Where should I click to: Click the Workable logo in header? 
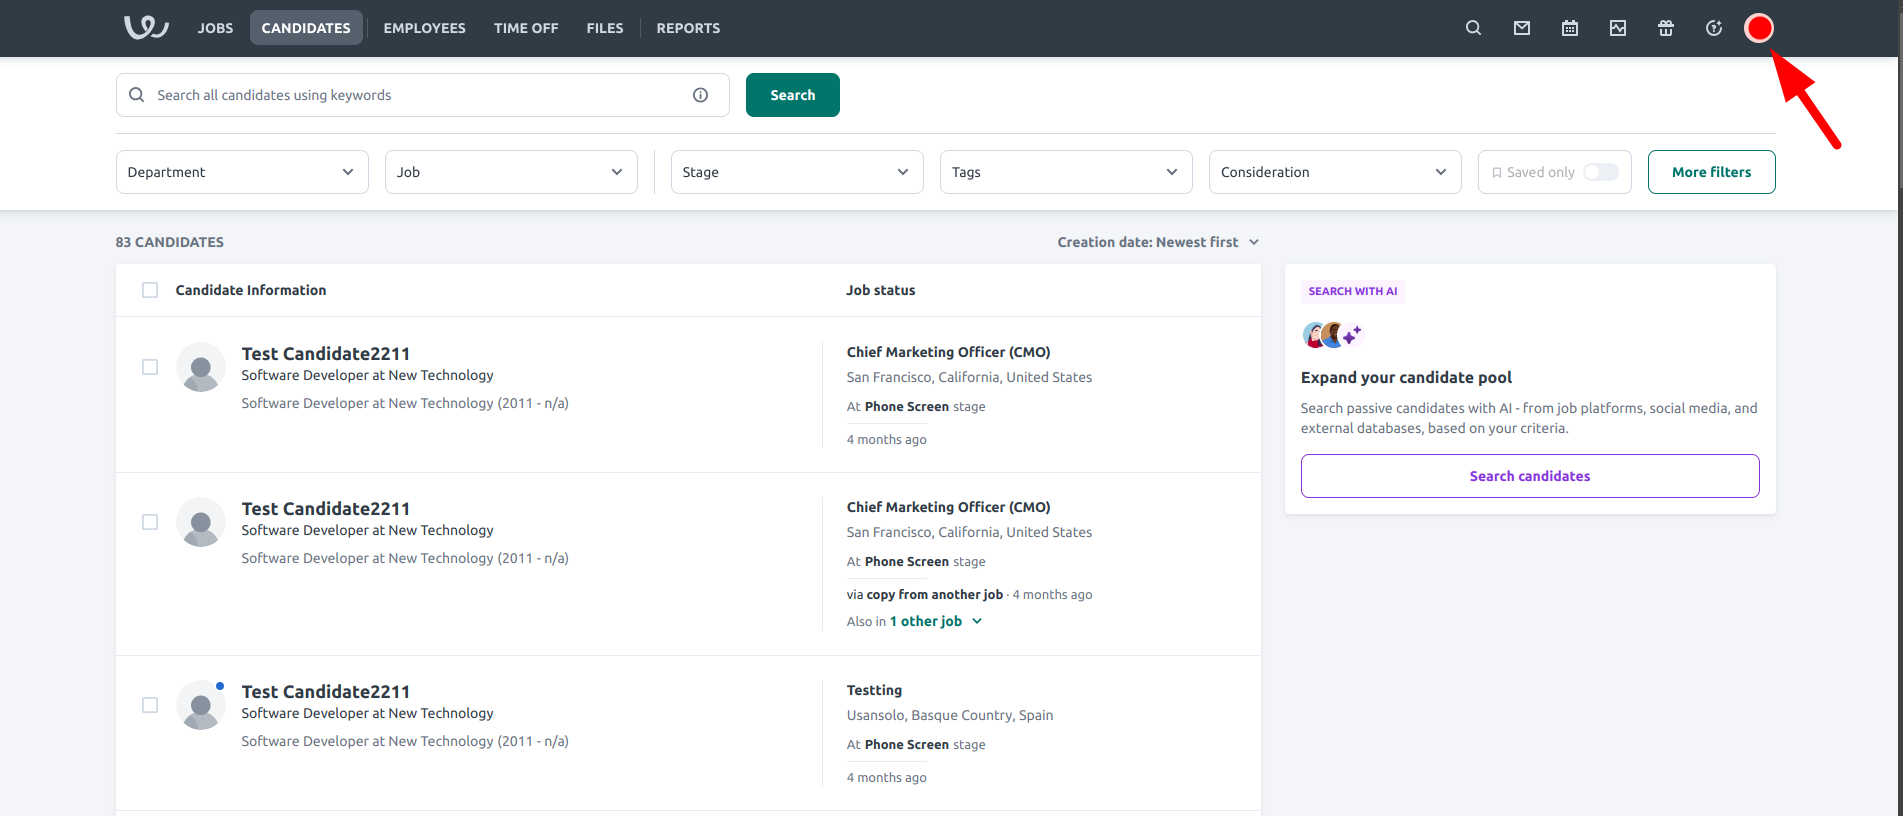pyautogui.click(x=146, y=27)
